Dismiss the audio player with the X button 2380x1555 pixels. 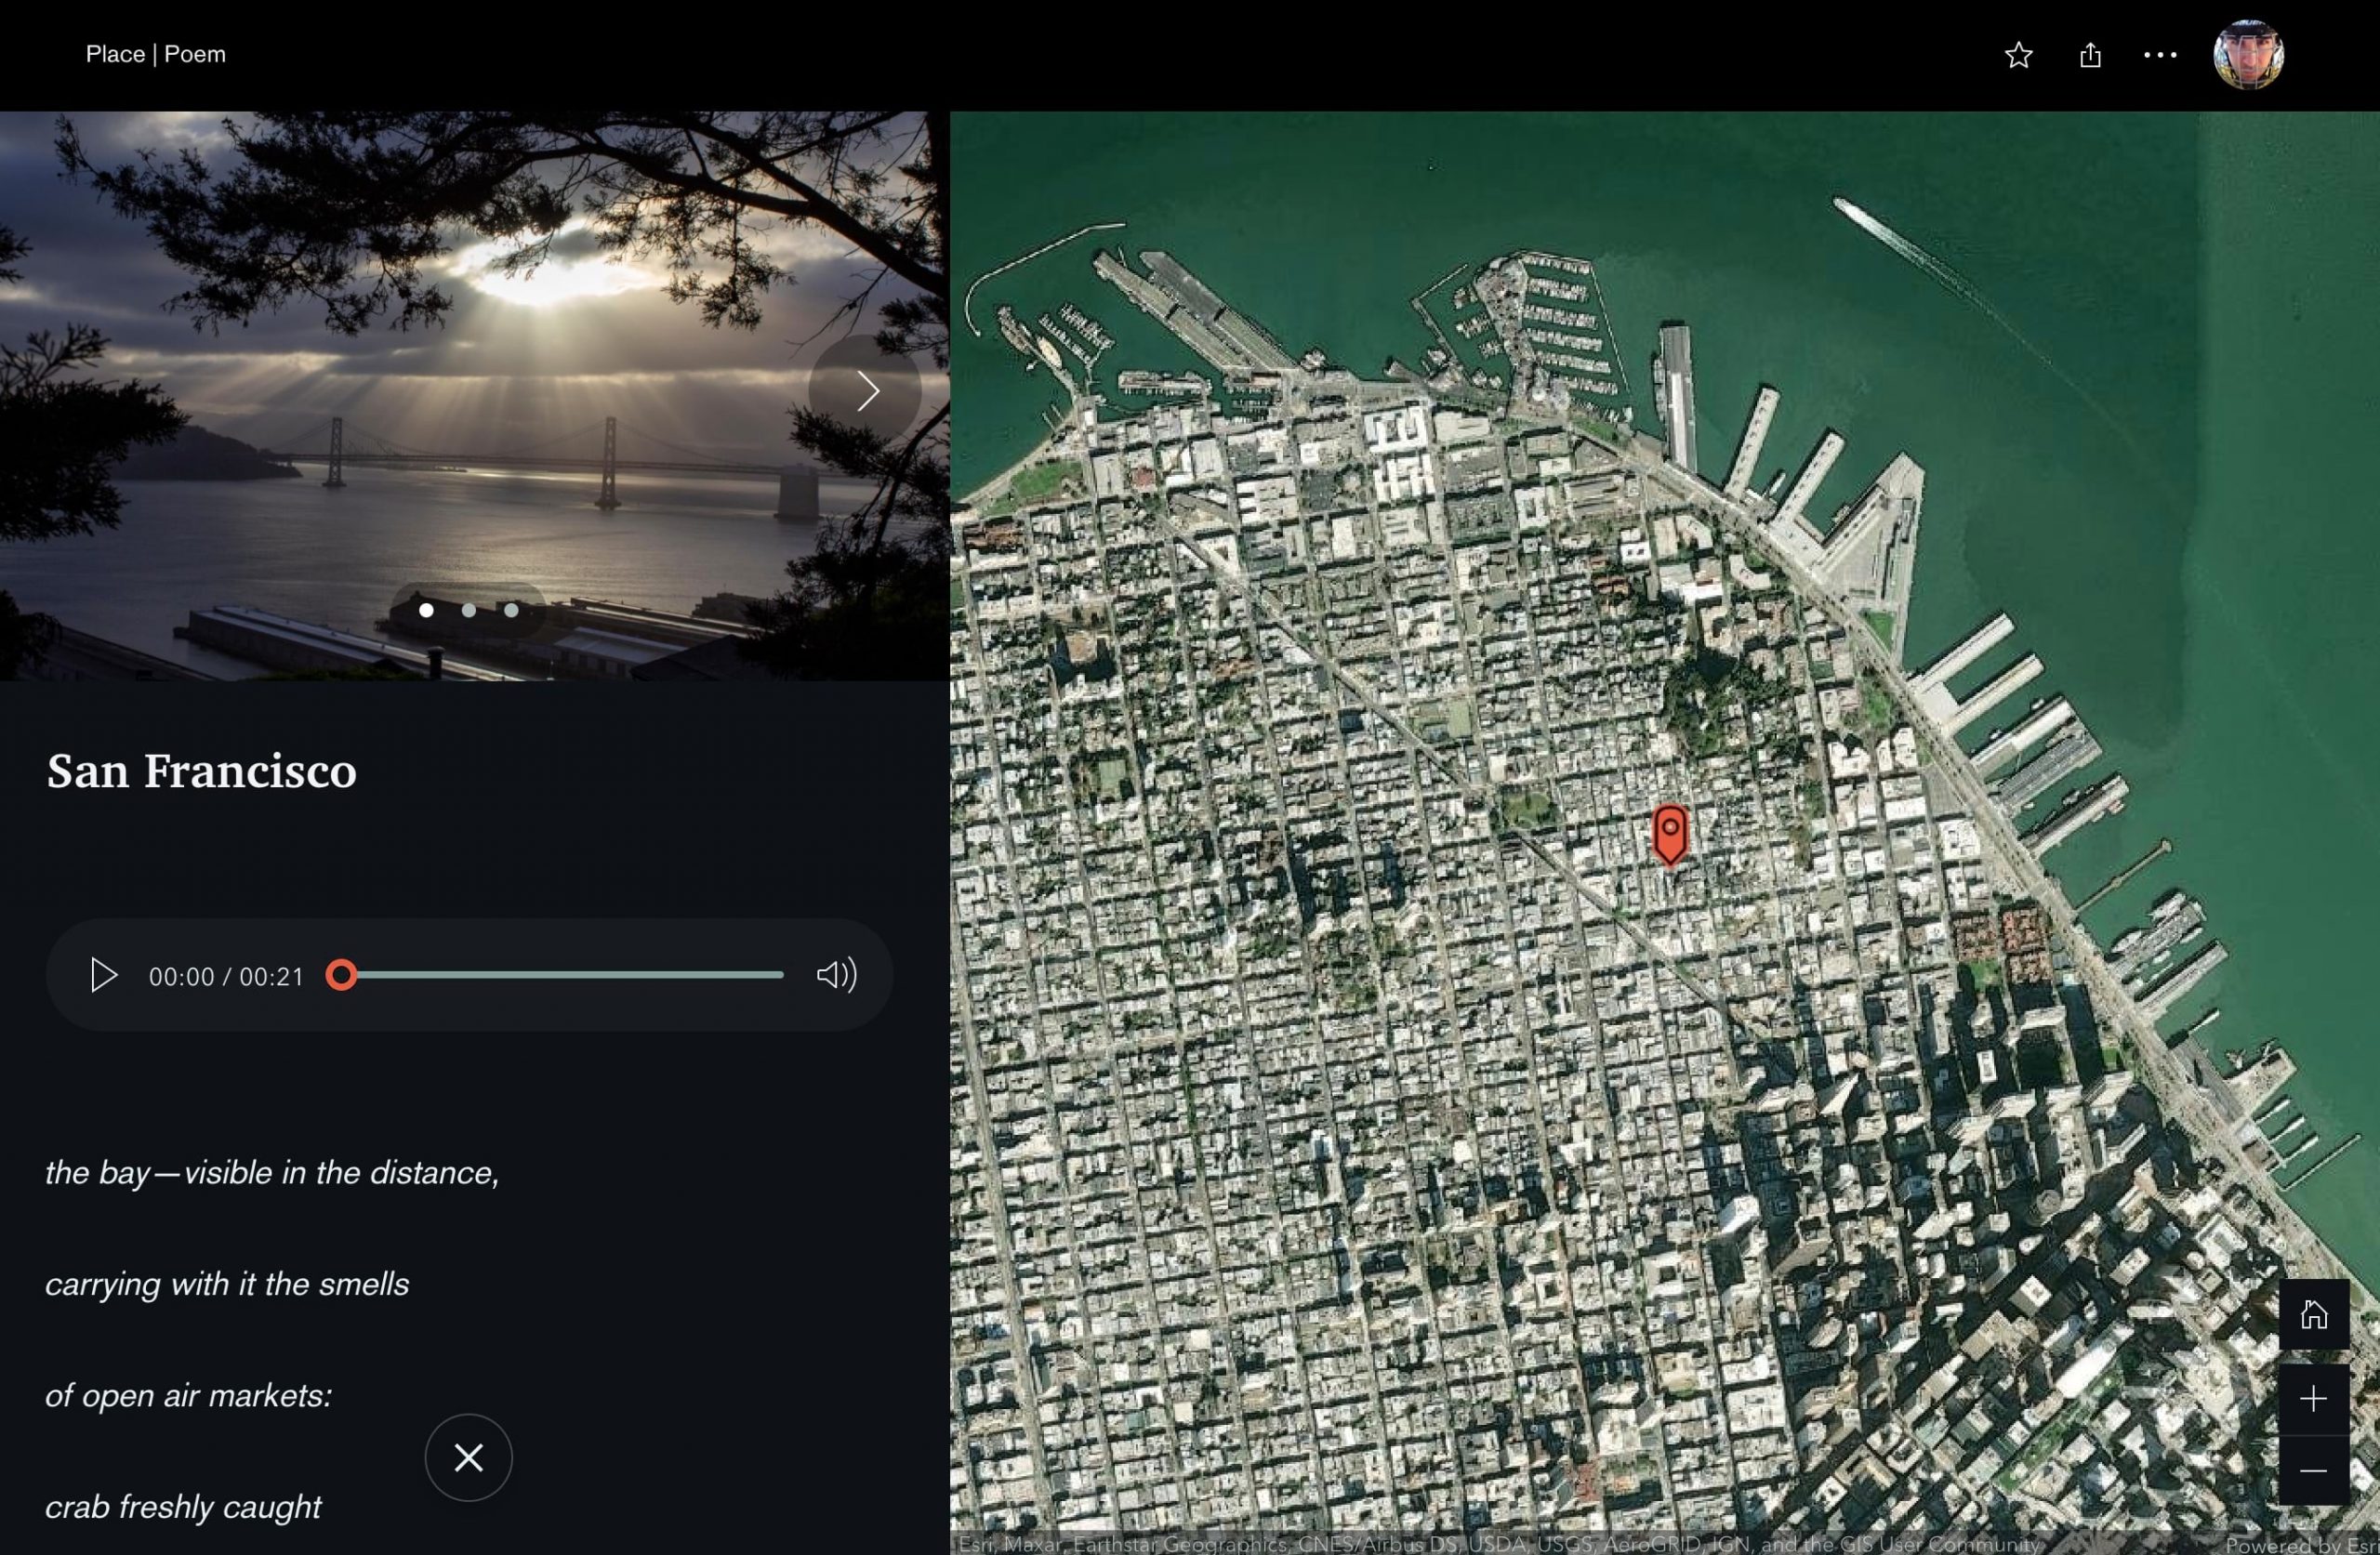[x=468, y=1458]
